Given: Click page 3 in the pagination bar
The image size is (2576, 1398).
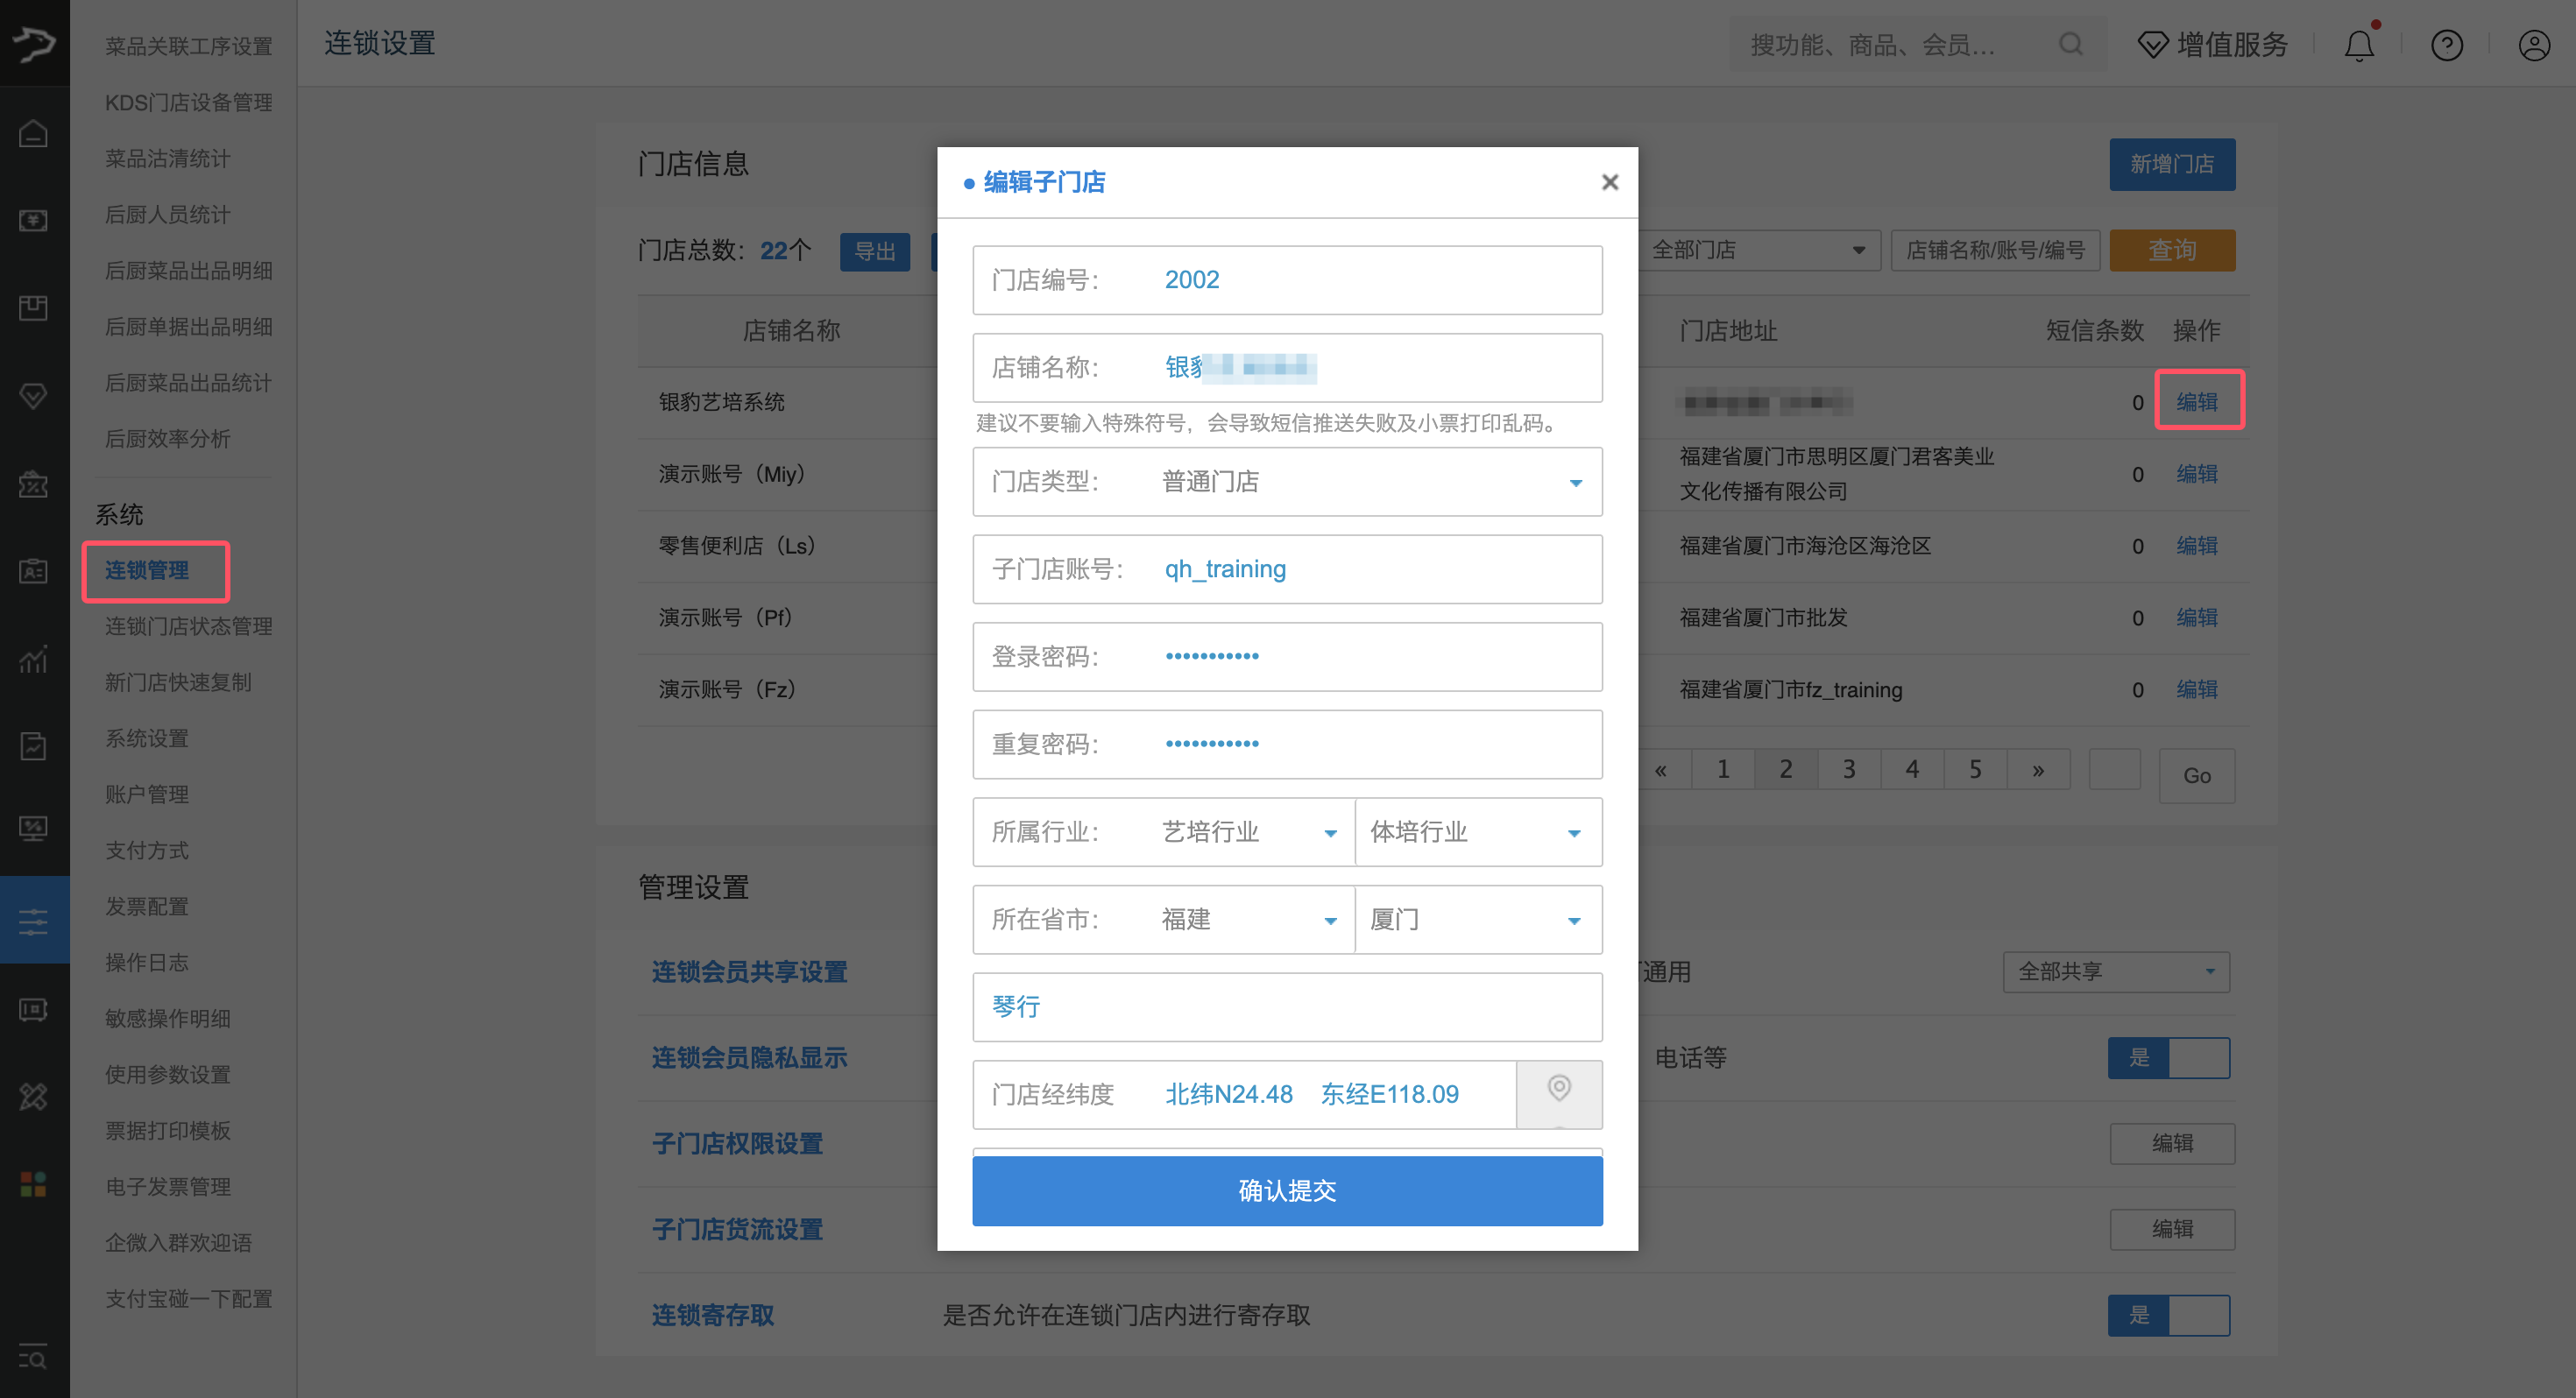Looking at the screenshot, I should pyautogui.click(x=1849, y=768).
